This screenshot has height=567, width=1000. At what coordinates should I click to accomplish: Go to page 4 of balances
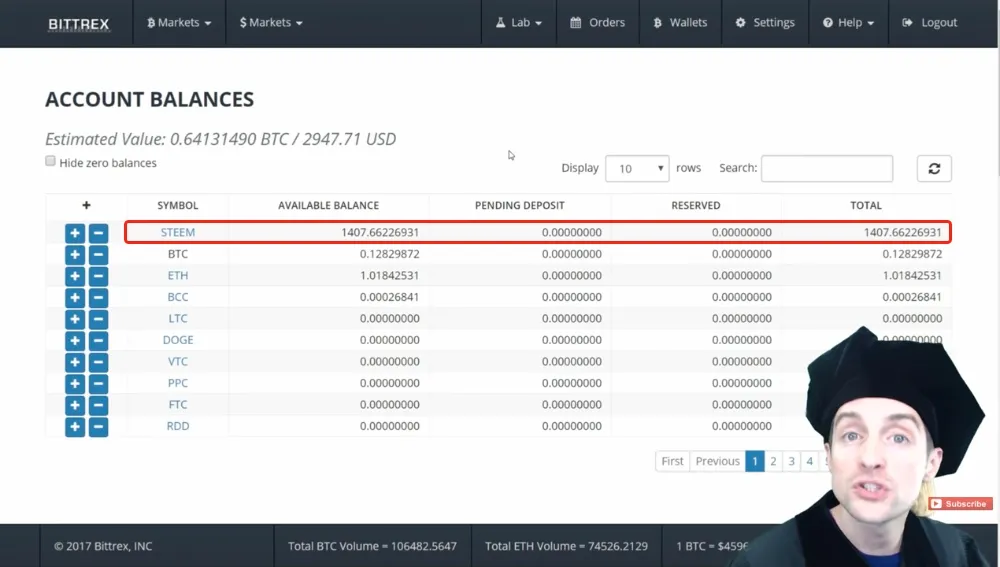tap(810, 461)
